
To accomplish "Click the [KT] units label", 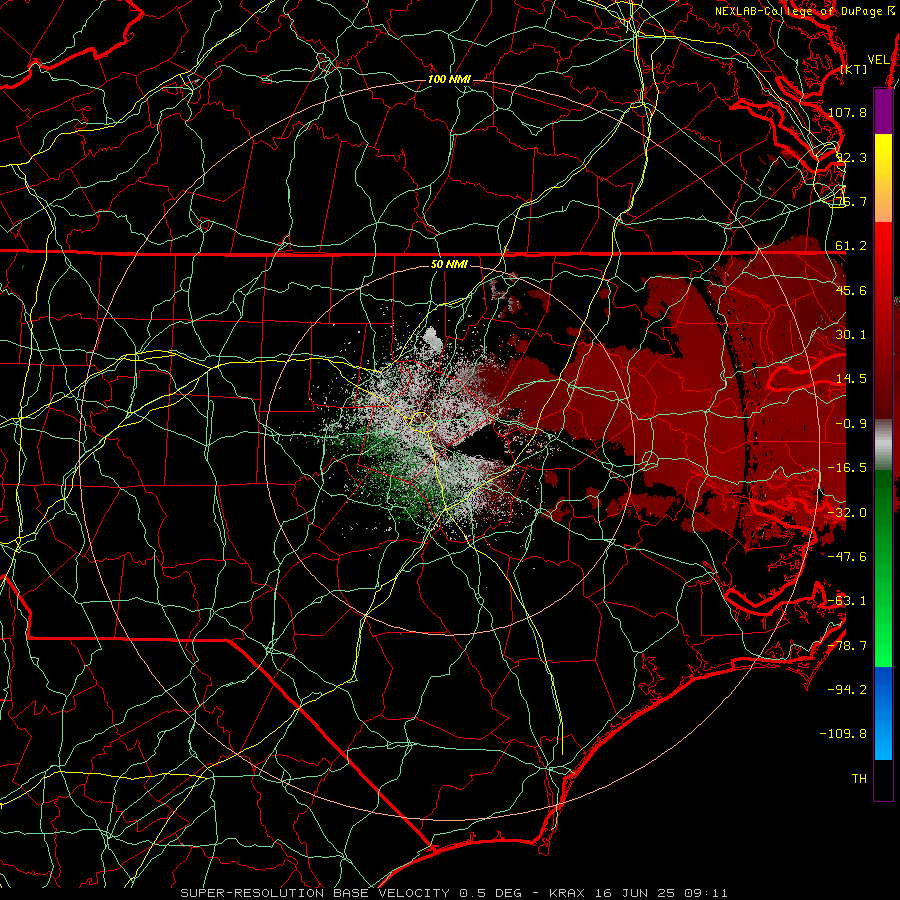I will (x=854, y=69).
